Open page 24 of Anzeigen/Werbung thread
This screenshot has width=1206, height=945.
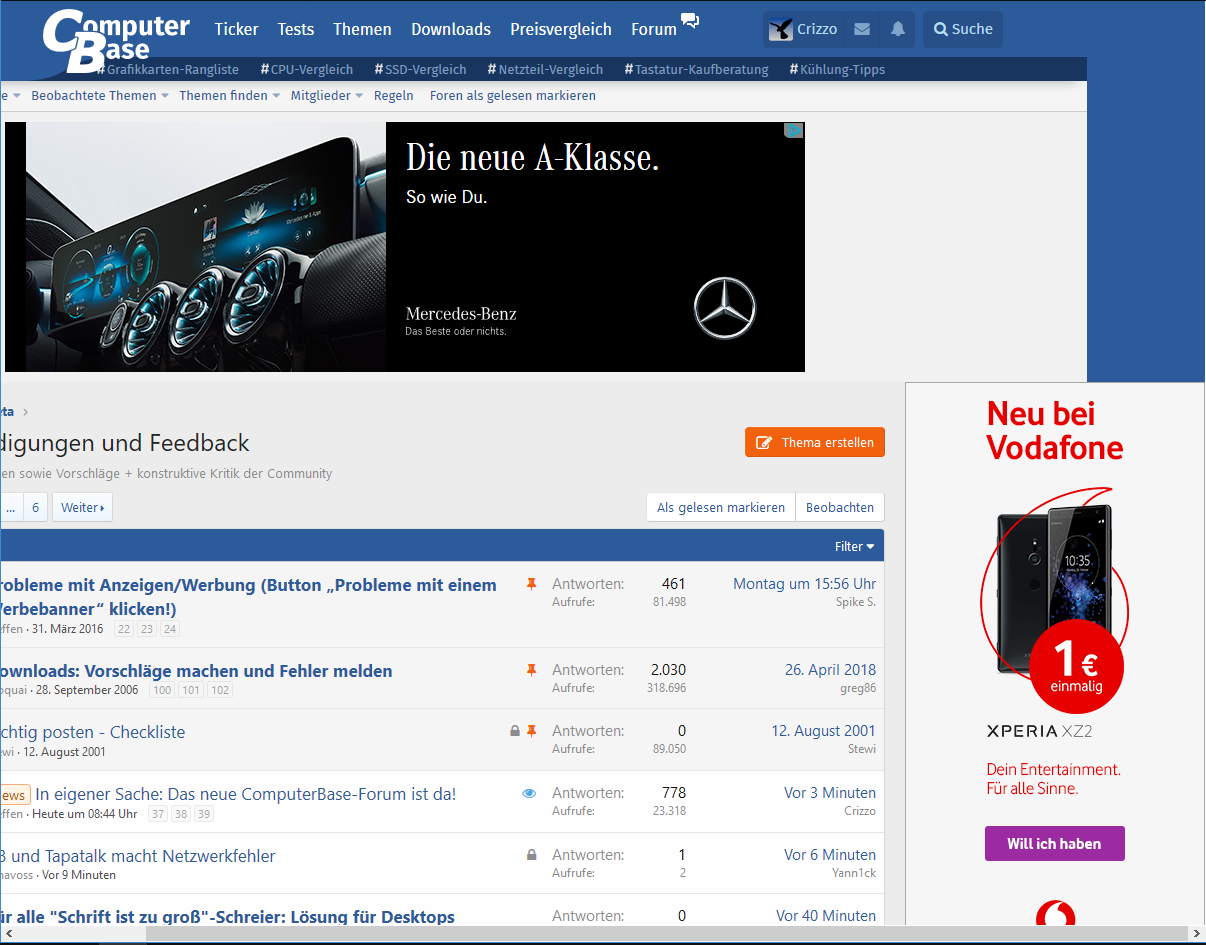point(170,629)
